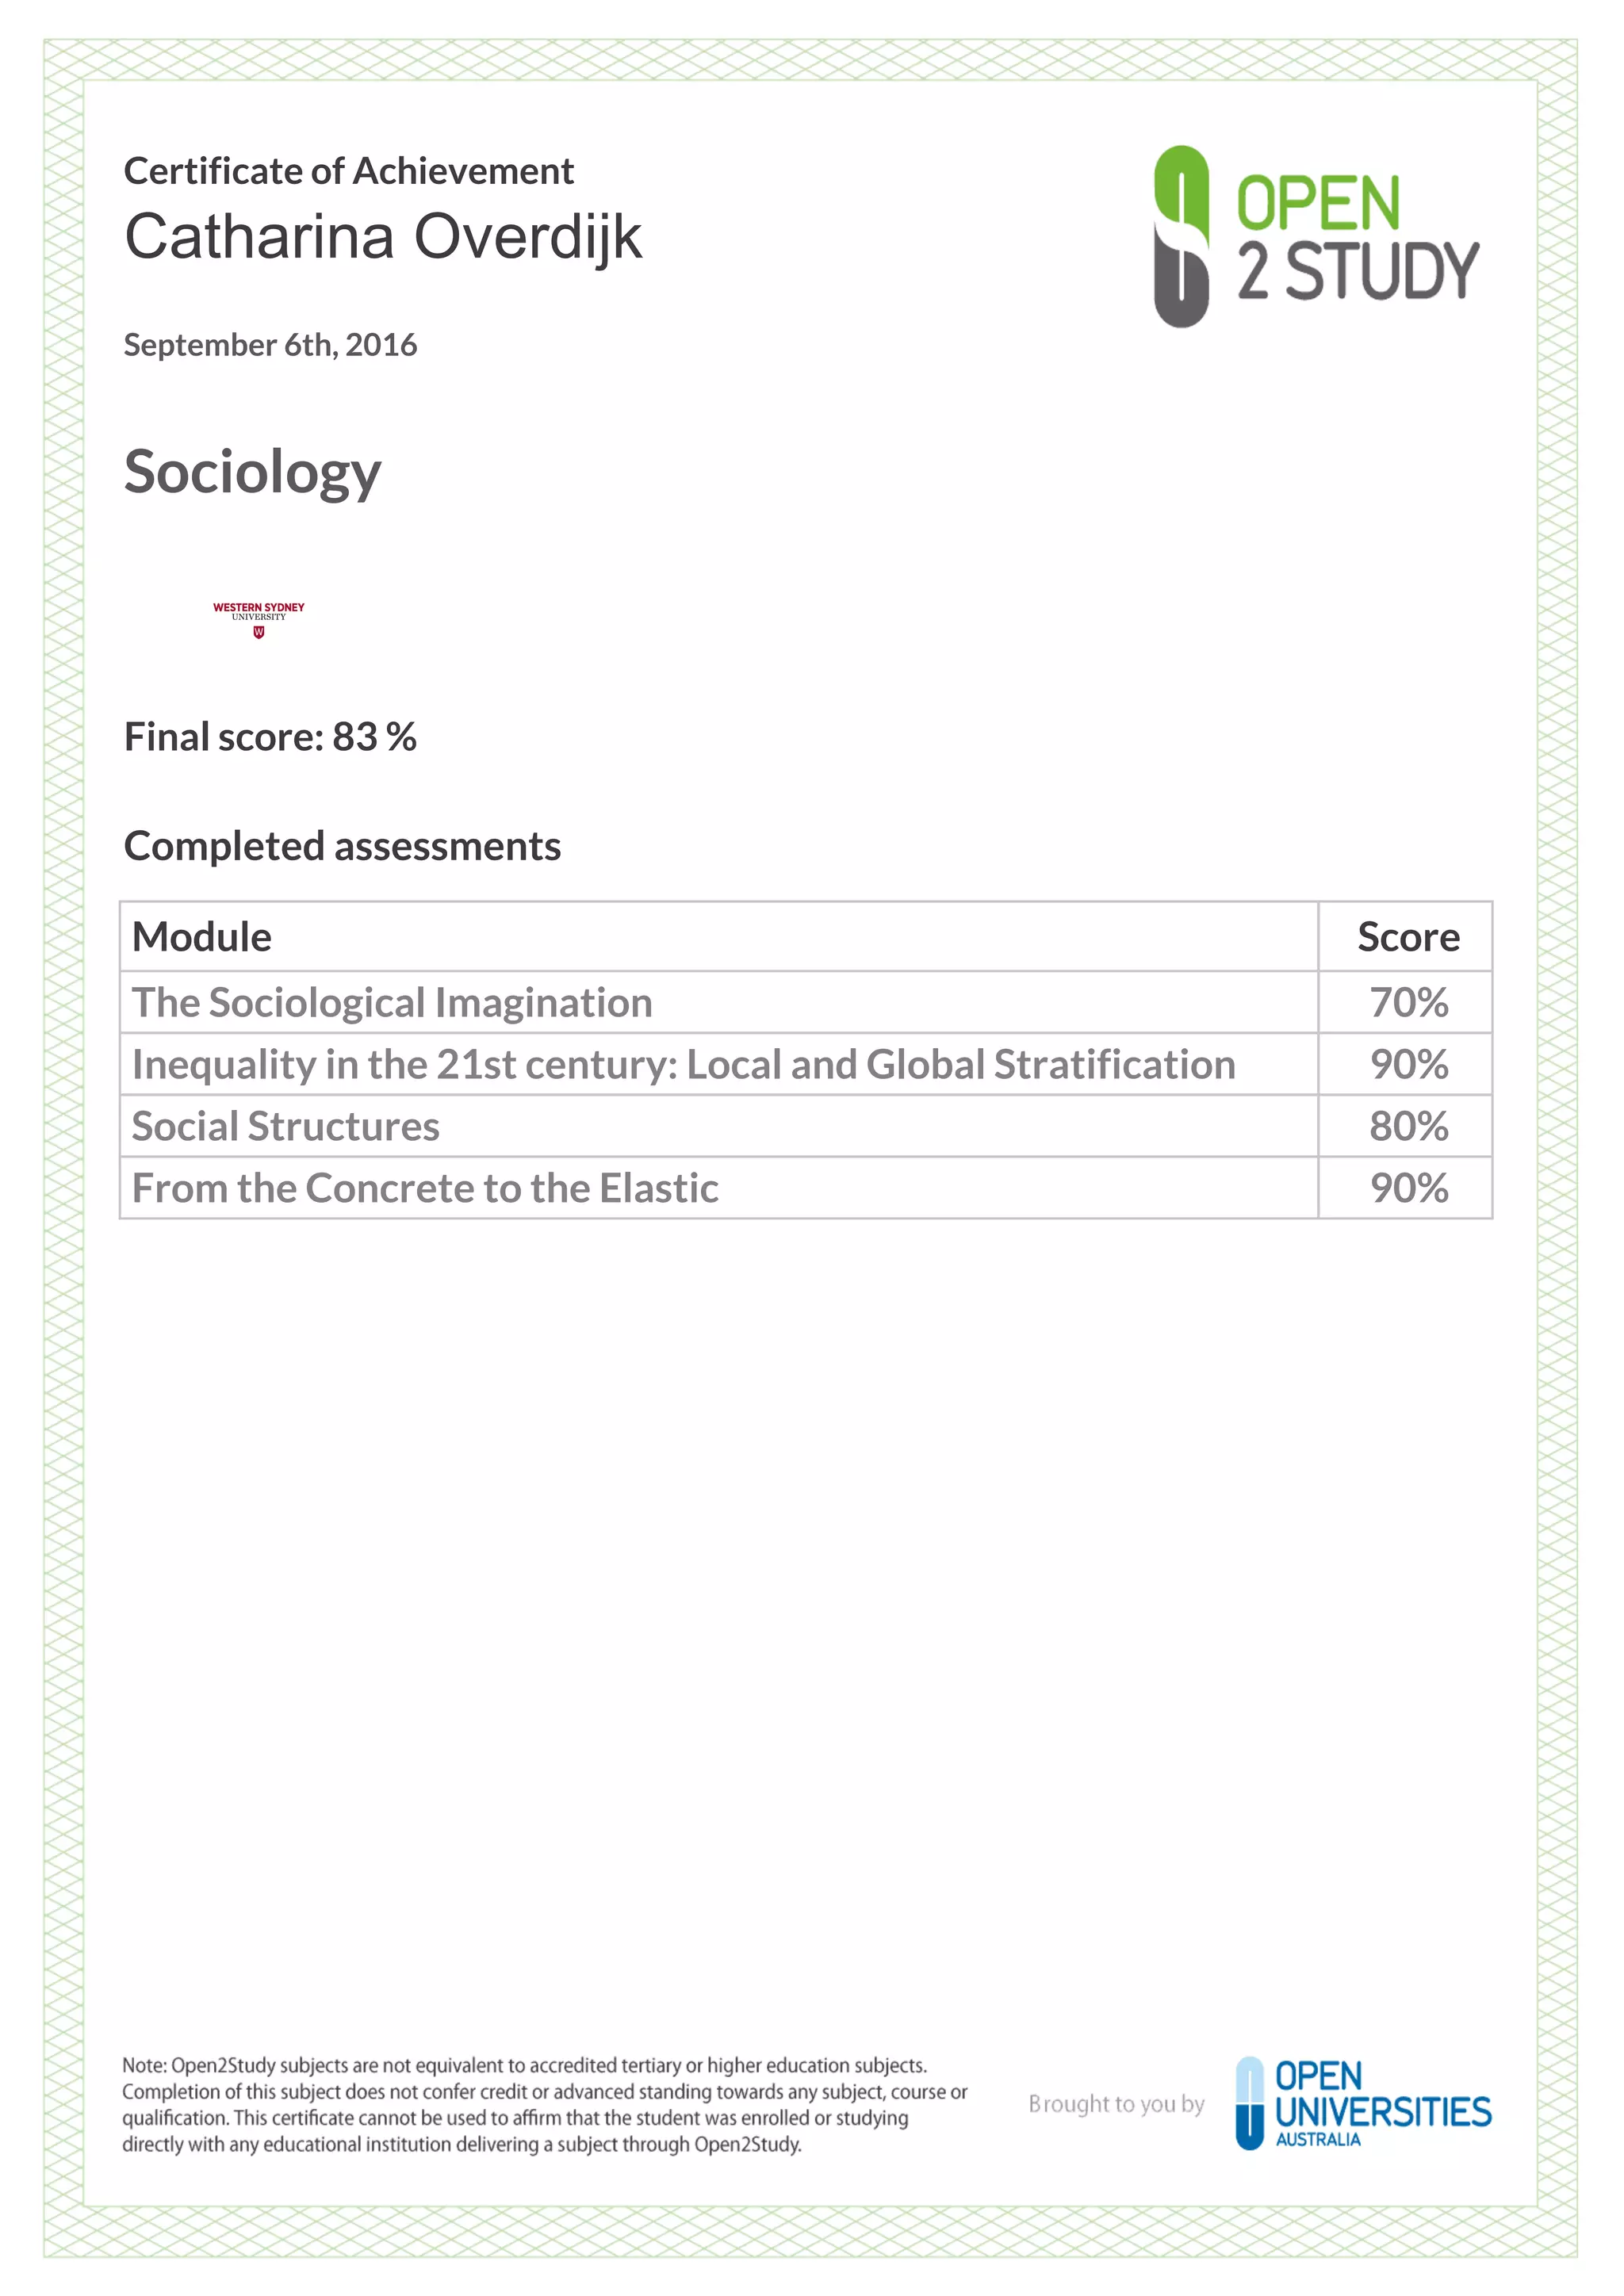Click the Western Sydney University logo
This screenshot has height=2296, width=1624.
(x=259, y=620)
